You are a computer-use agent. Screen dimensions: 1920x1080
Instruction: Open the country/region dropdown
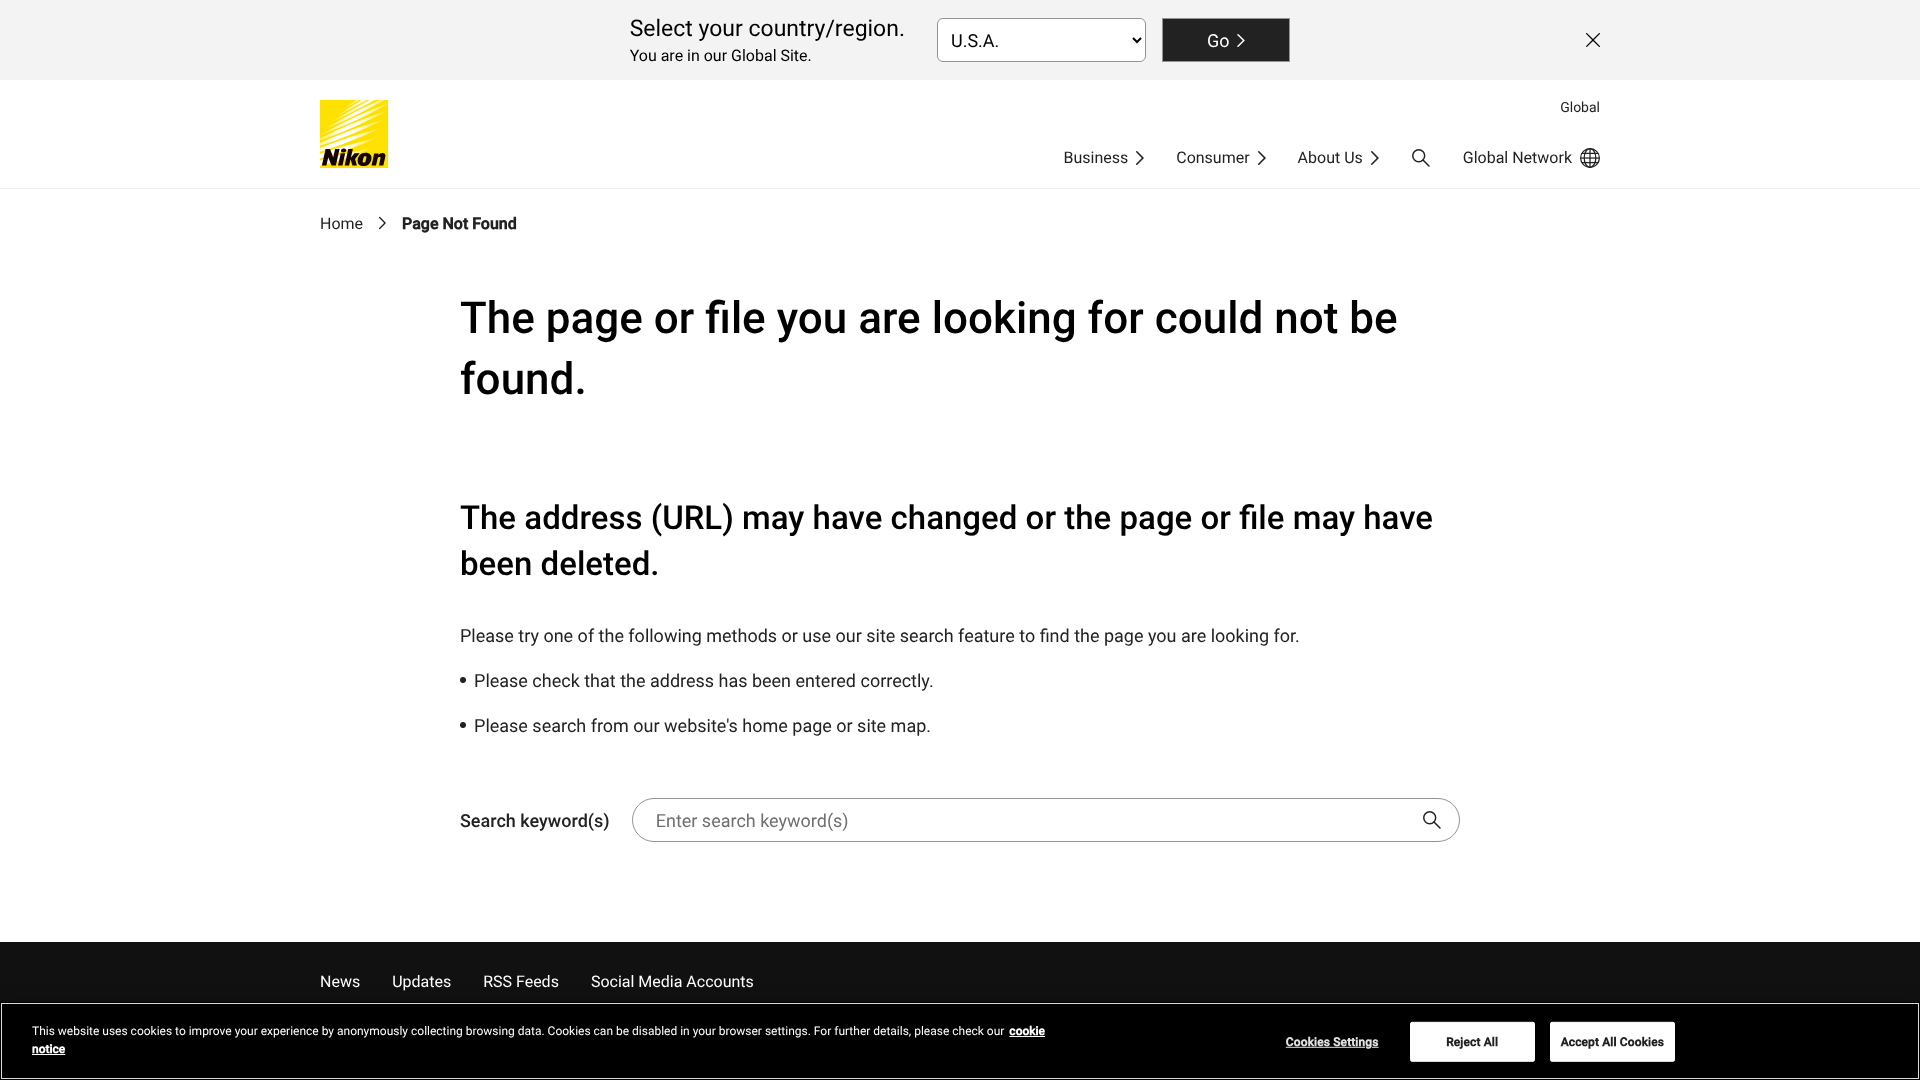click(1040, 40)
